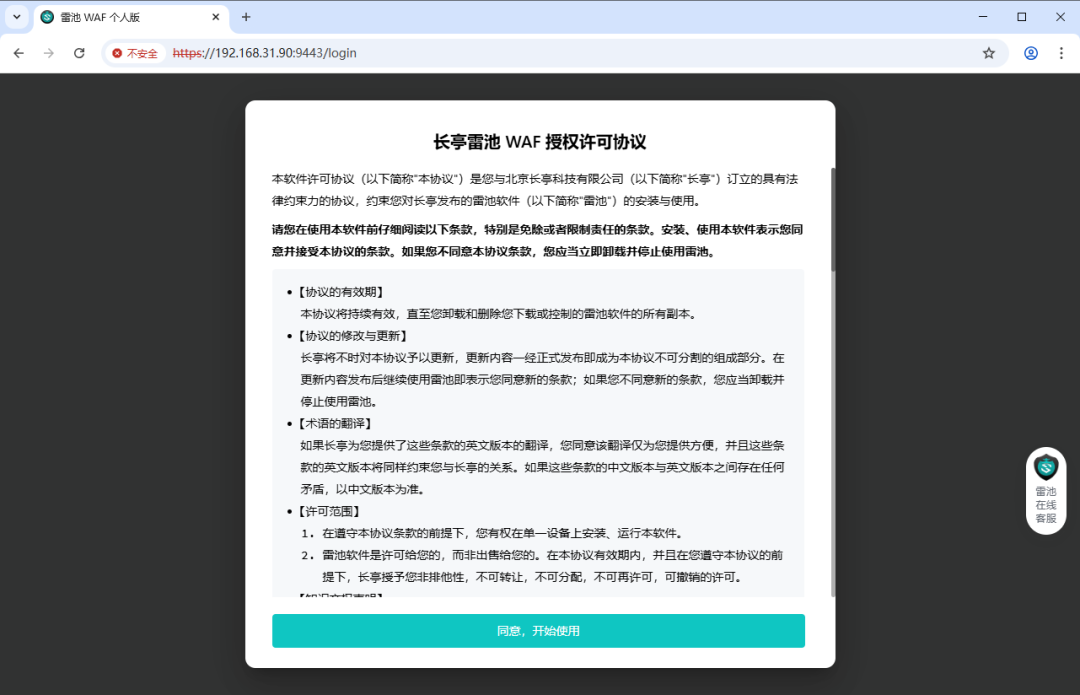Viewport: 1080px width, 695px height.
Task: Click the 【协议的有效期】 clause title
Action: click(x=340, y=292)
